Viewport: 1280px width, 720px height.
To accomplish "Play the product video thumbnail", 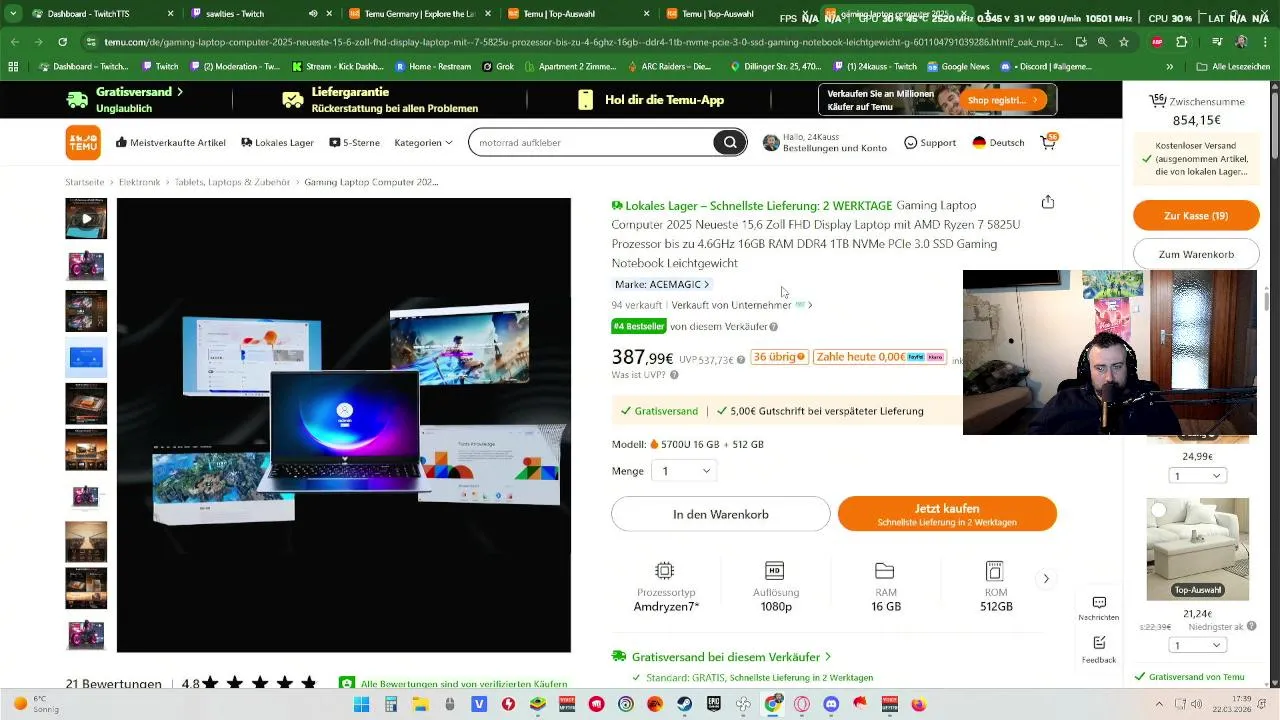I will pyautogui.click(x=86, y=218).
